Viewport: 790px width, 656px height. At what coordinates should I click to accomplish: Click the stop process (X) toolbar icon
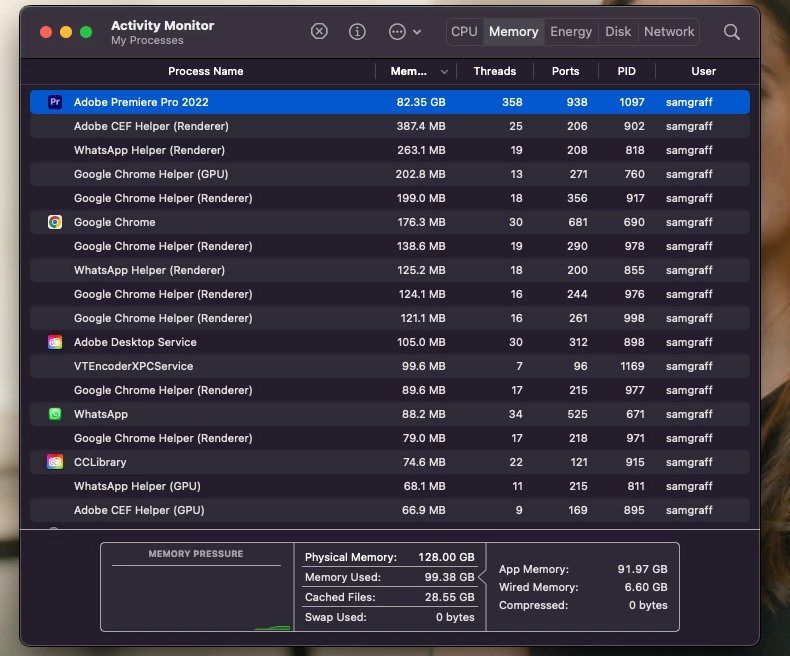coord(319,32)
